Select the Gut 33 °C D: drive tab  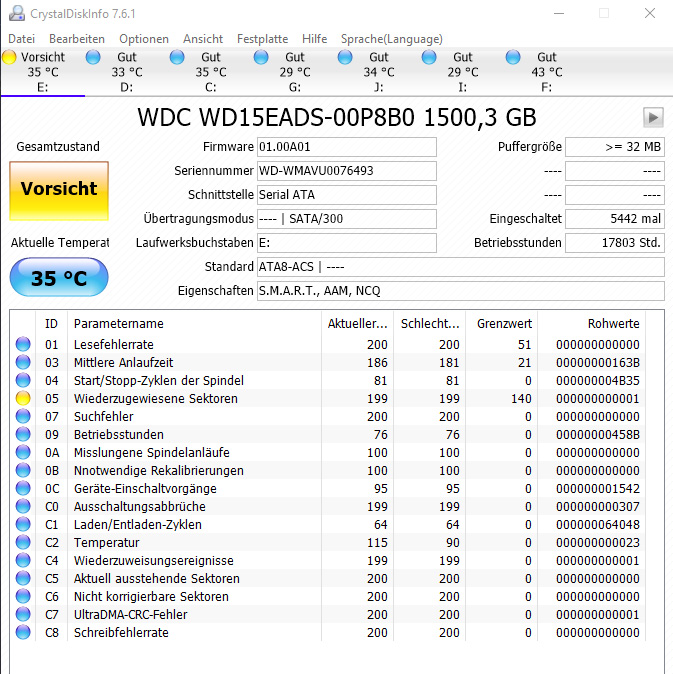(126, 72)
